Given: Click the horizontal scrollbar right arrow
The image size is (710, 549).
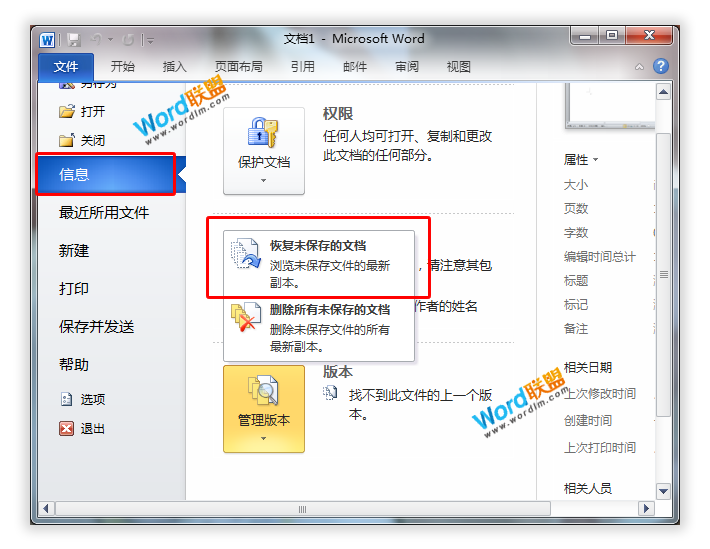Looking at the screenshot, I should point(646,509).
